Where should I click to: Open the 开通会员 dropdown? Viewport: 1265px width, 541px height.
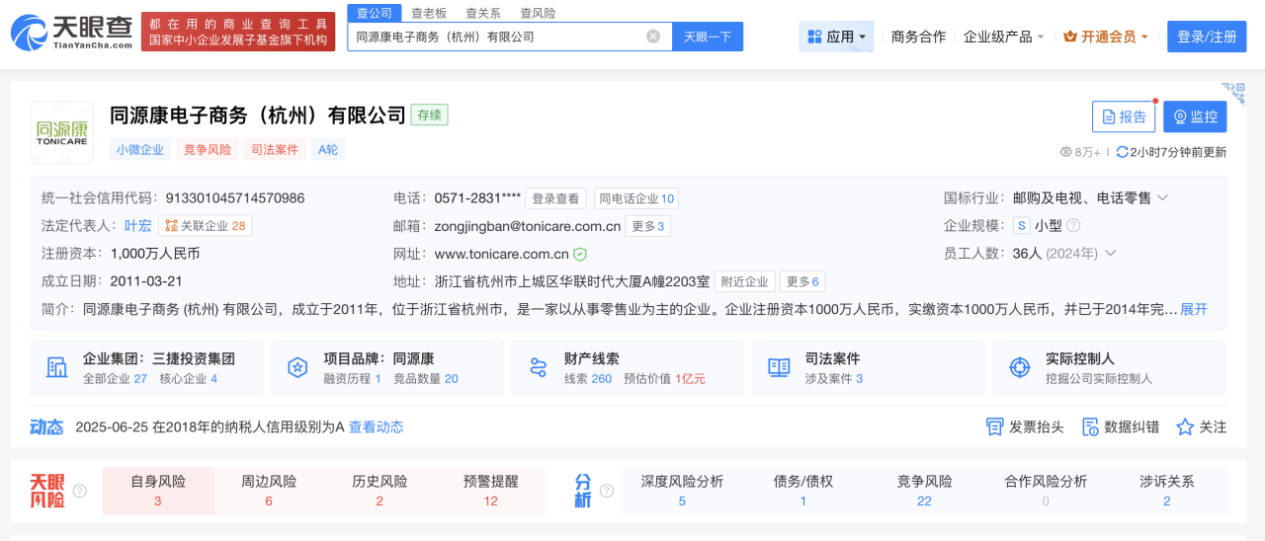(1105, 37)
